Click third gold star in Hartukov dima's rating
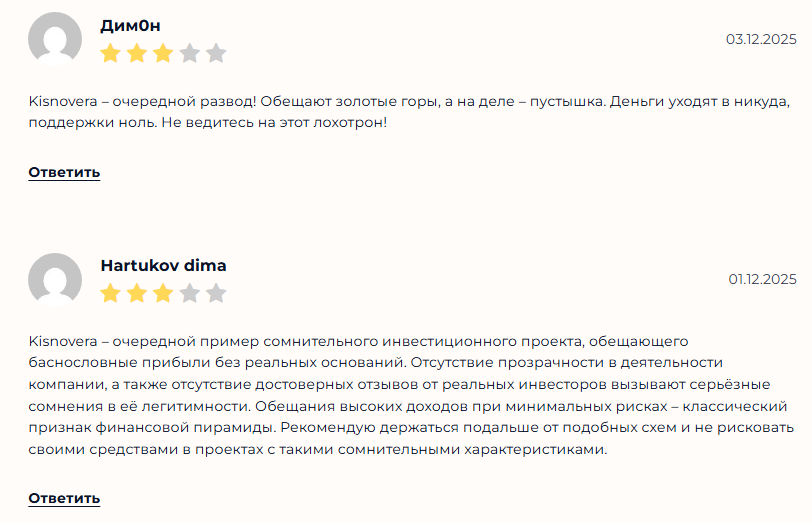812x522 pixels. [163, 293]
